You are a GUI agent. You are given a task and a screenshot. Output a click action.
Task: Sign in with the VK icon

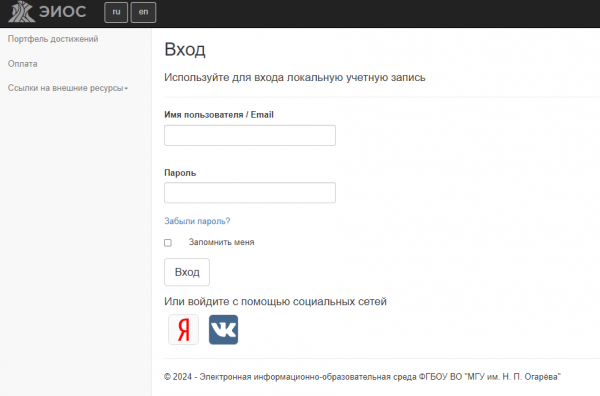pyautogui.click(x=223, y=329)
